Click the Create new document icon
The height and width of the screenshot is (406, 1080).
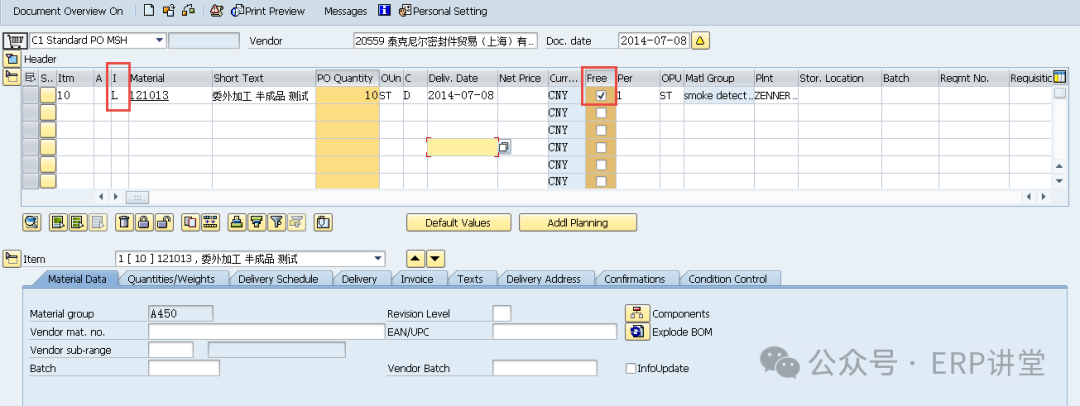tap(149, 11)
